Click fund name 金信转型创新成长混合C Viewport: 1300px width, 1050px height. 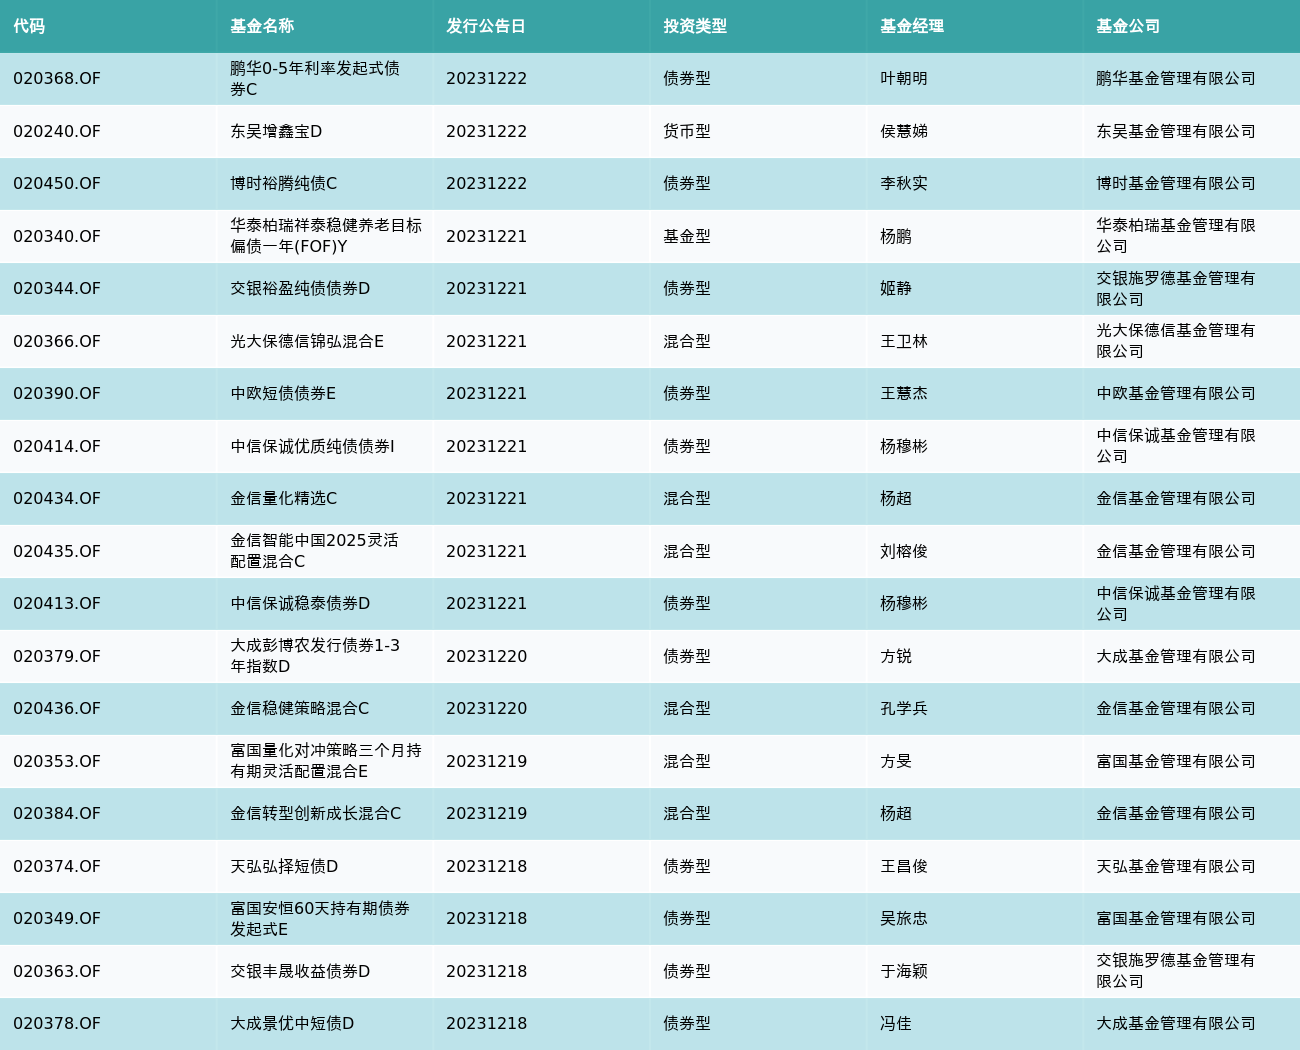(x=316, y=814)
